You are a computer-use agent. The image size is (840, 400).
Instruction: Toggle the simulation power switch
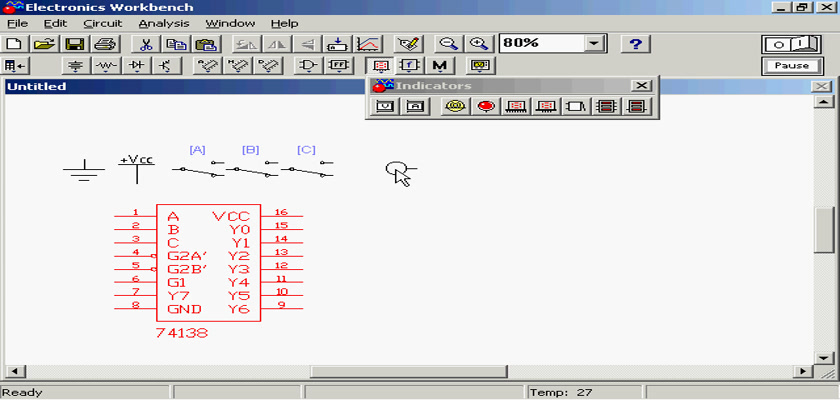point(791,44)
